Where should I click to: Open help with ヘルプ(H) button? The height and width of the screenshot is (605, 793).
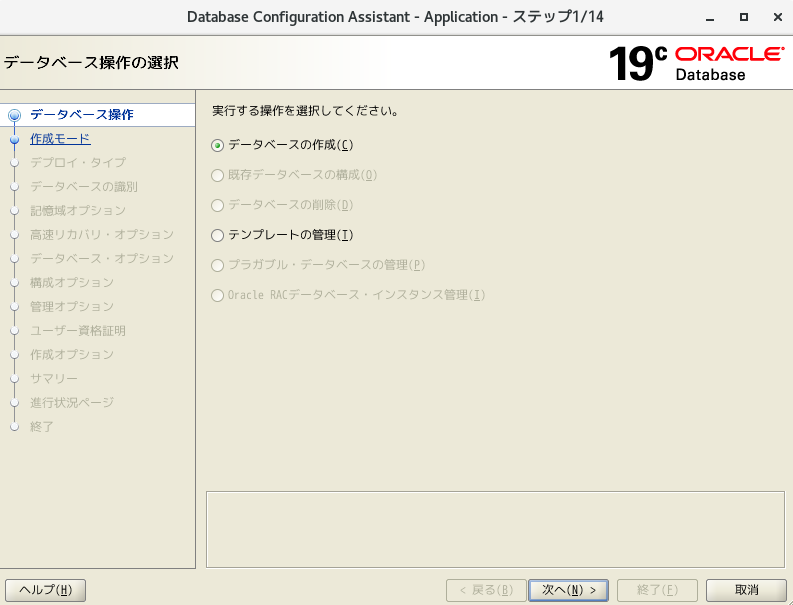(46, 590)
